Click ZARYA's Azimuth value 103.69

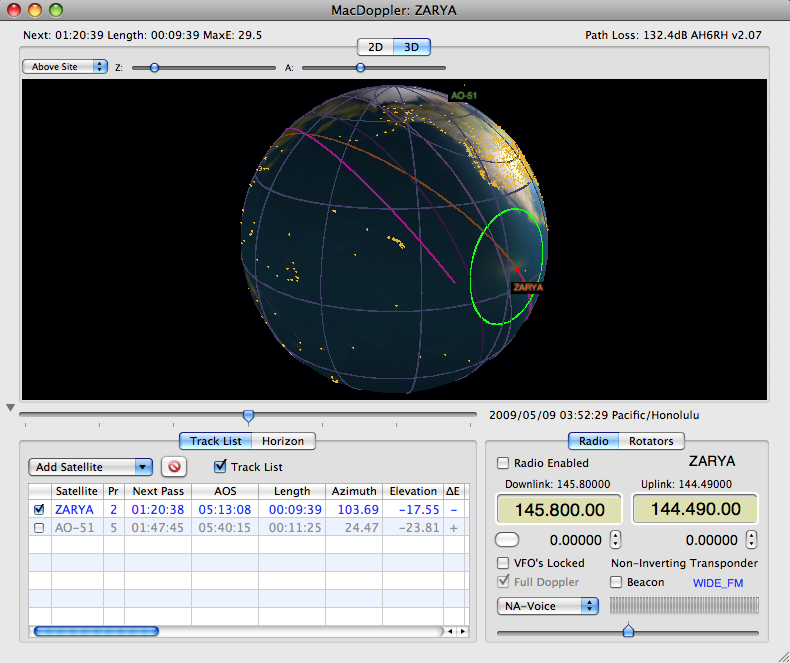(x=358, y=509)
